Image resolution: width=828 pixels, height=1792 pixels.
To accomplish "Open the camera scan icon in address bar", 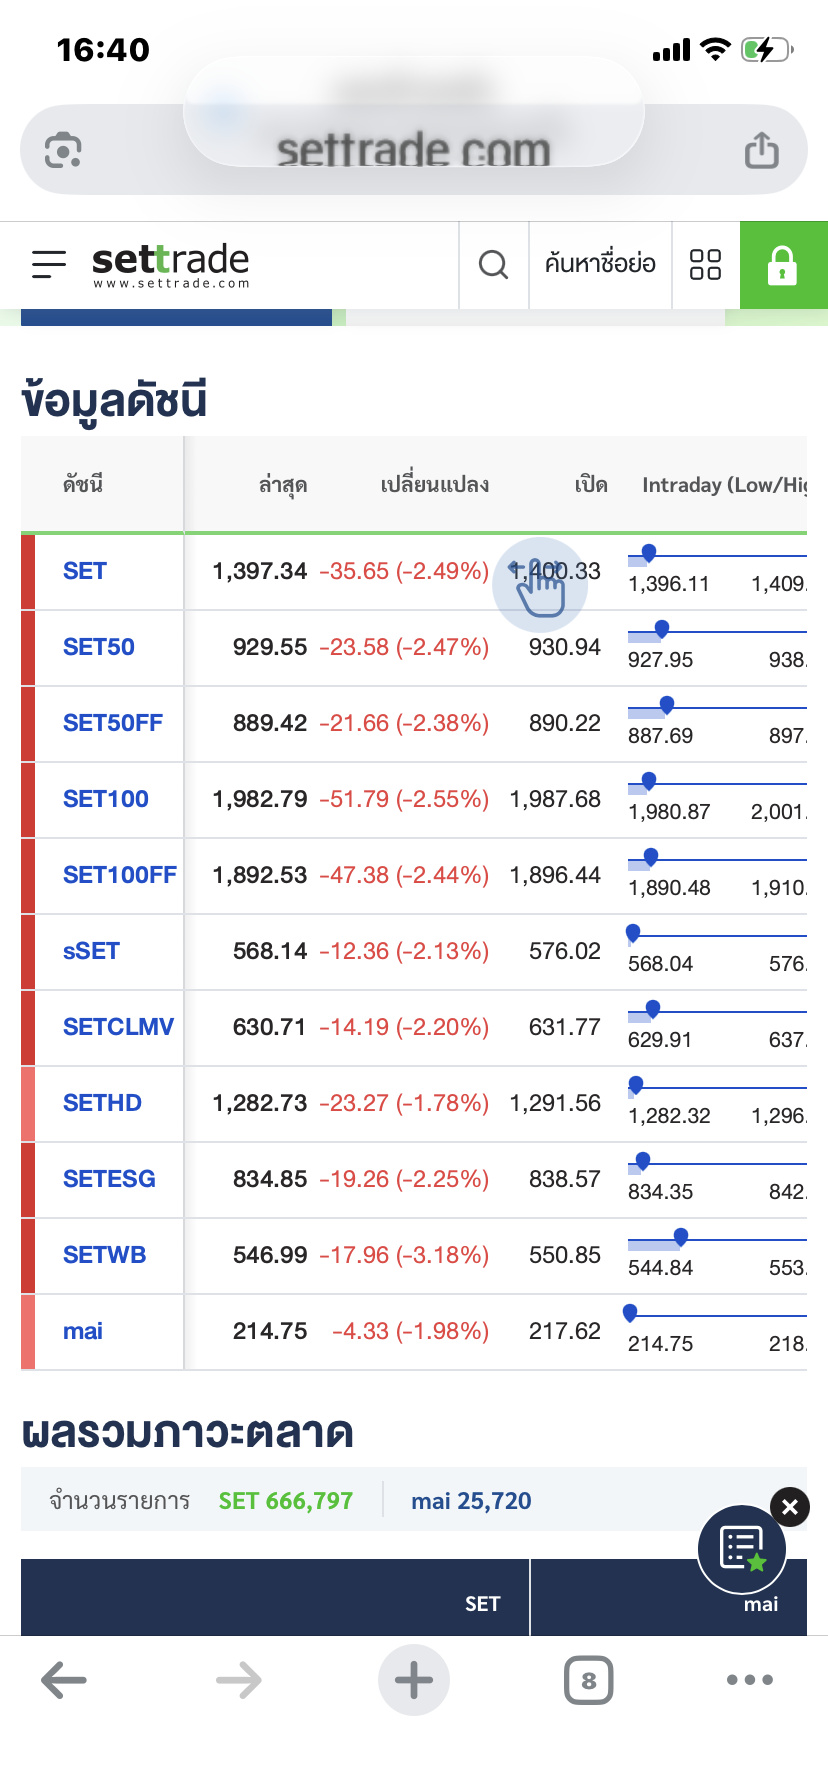I will [x=63, y=151].
